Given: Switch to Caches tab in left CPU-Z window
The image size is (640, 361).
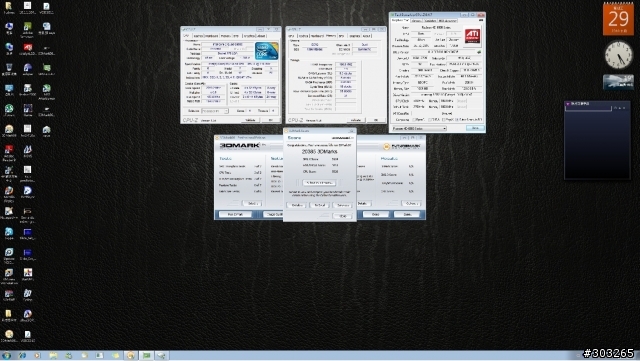Looking at the screenshot, I should point(198,36).
